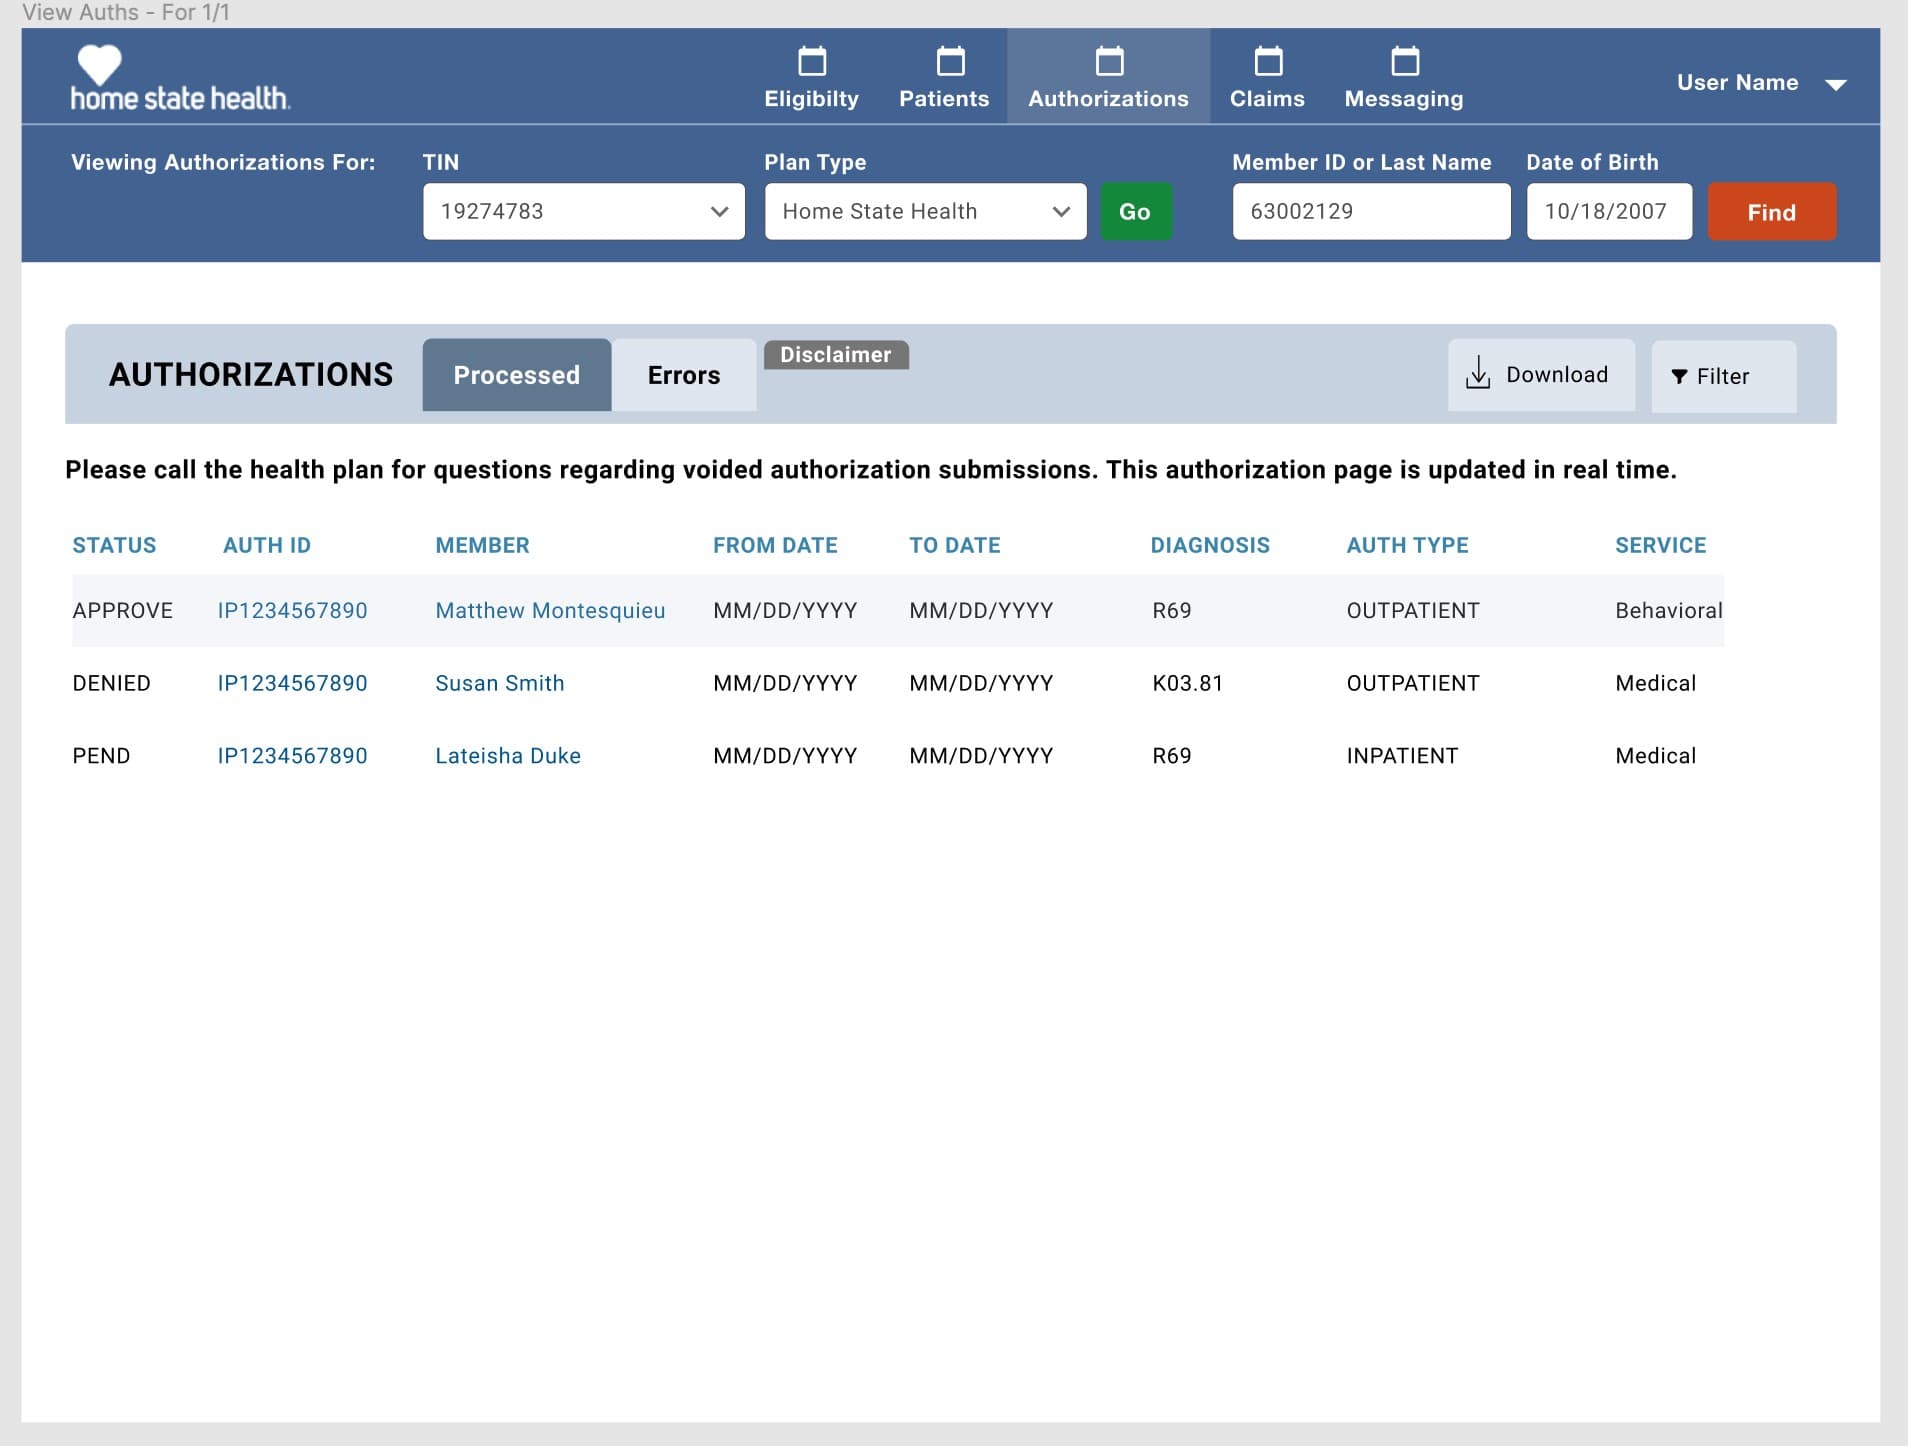The image size is (1908, 1446).
Task: Click the red Find button
Action: 1772,211
